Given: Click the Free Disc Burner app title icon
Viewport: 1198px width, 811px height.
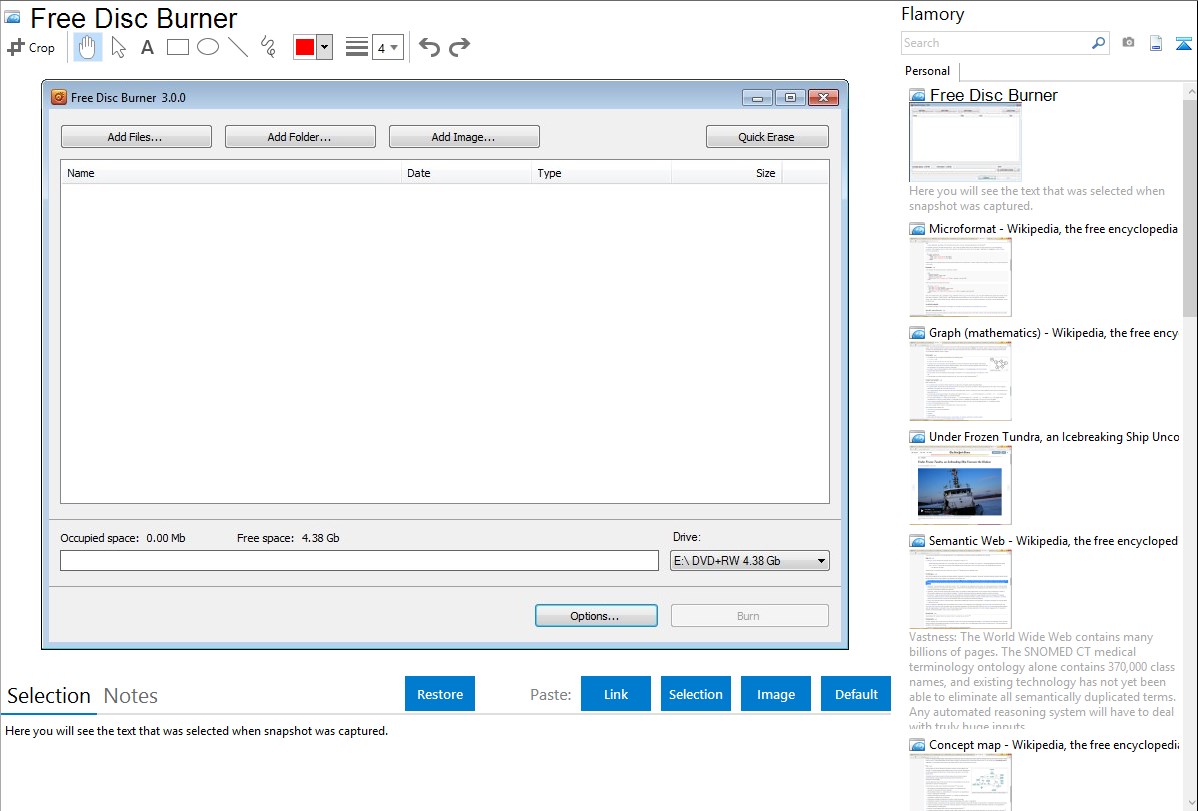Looking at the screenshot, I should (x=59, y=97).
